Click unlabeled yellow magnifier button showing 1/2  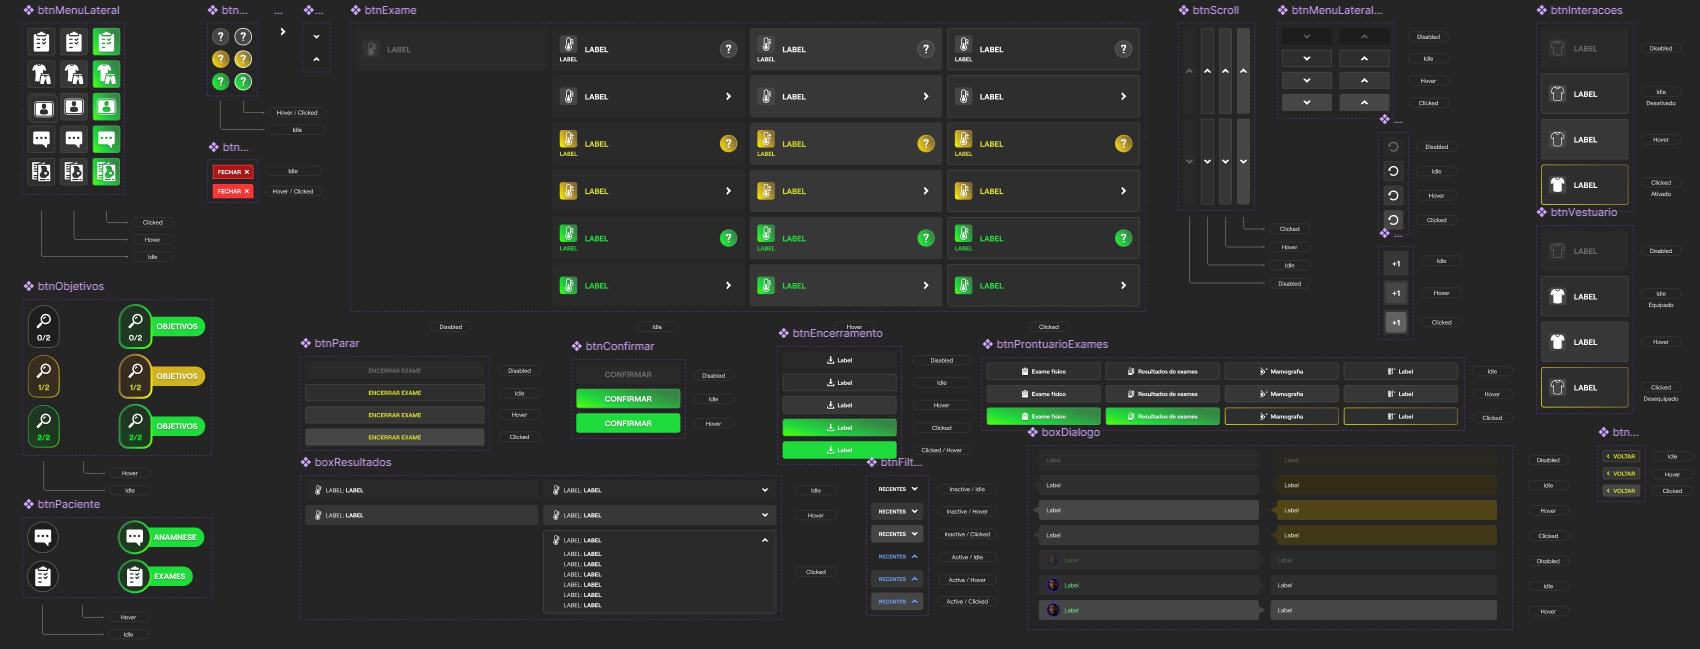[x=44, y=377]
